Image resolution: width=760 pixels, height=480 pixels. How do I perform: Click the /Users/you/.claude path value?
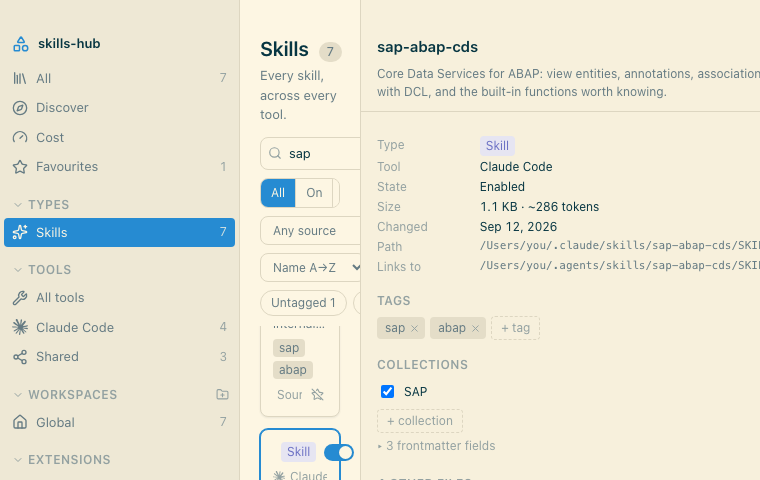point(620,246)
